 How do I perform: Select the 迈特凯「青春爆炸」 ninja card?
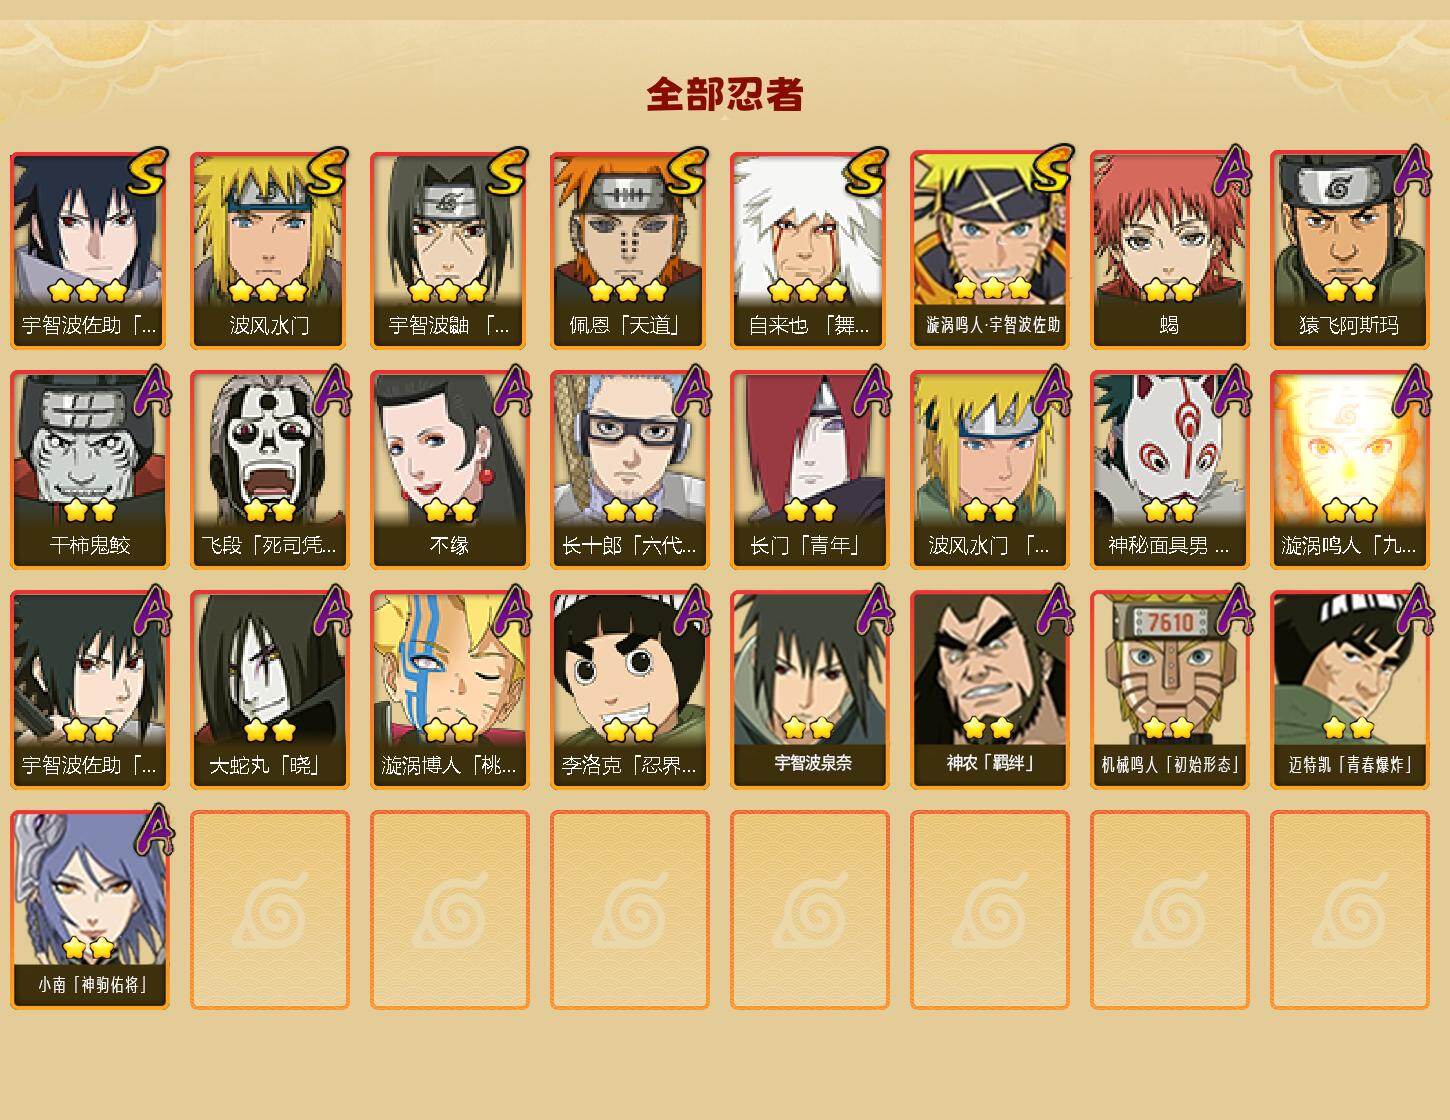click(1350, 690)
